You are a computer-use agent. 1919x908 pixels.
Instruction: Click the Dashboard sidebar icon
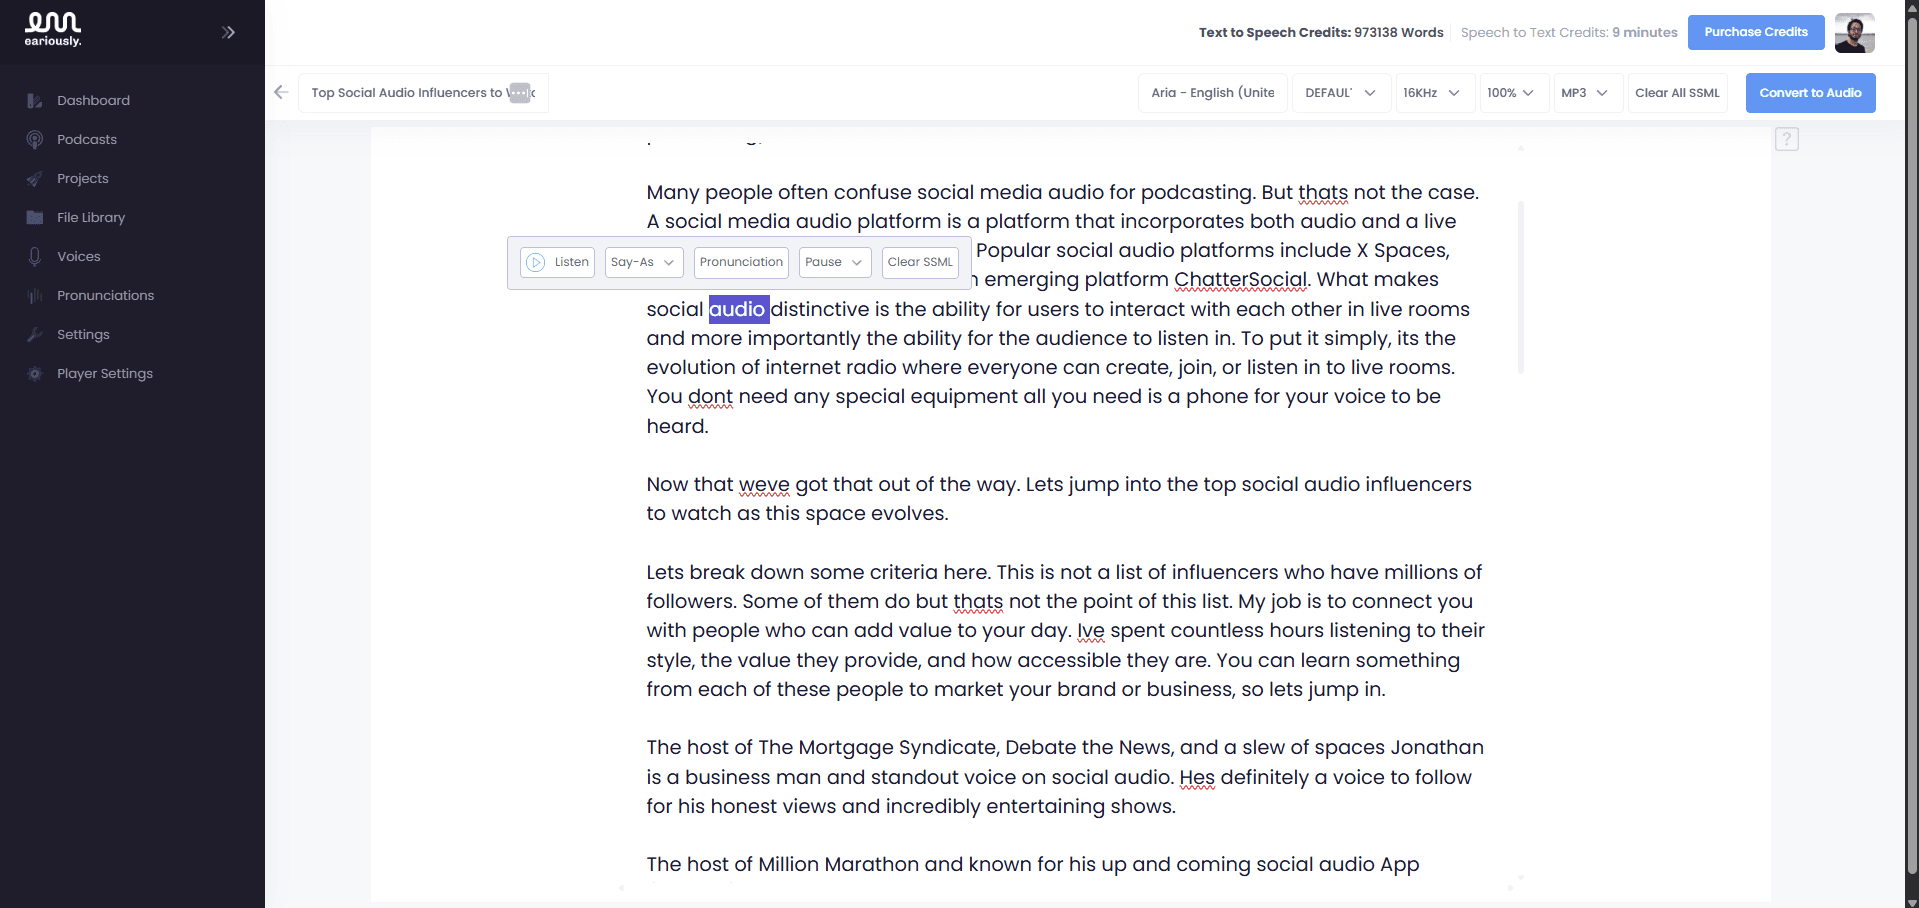35,101
